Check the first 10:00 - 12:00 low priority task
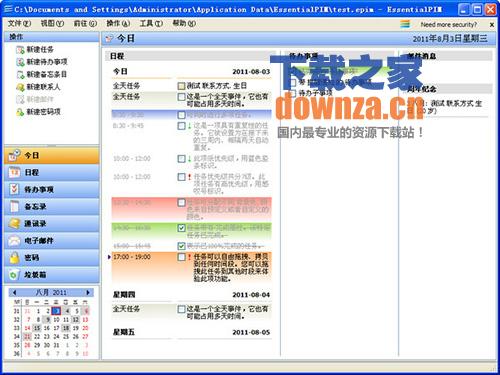500x375 pixels. pyautogui.click(x=181, y=159)
